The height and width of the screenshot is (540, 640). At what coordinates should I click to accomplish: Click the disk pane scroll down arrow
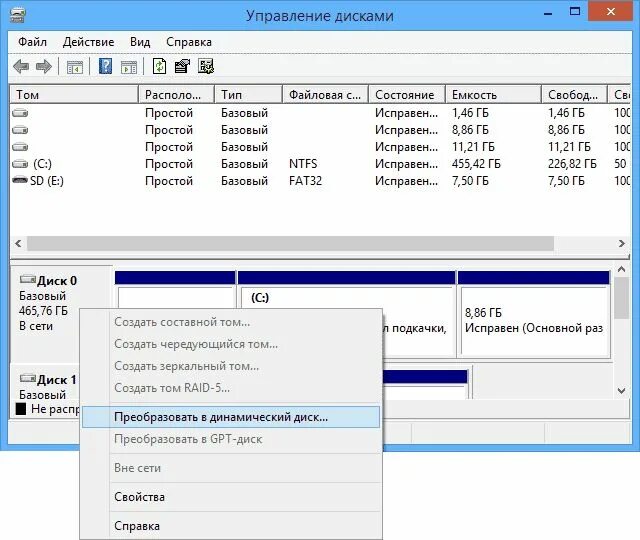coord(622,391)
